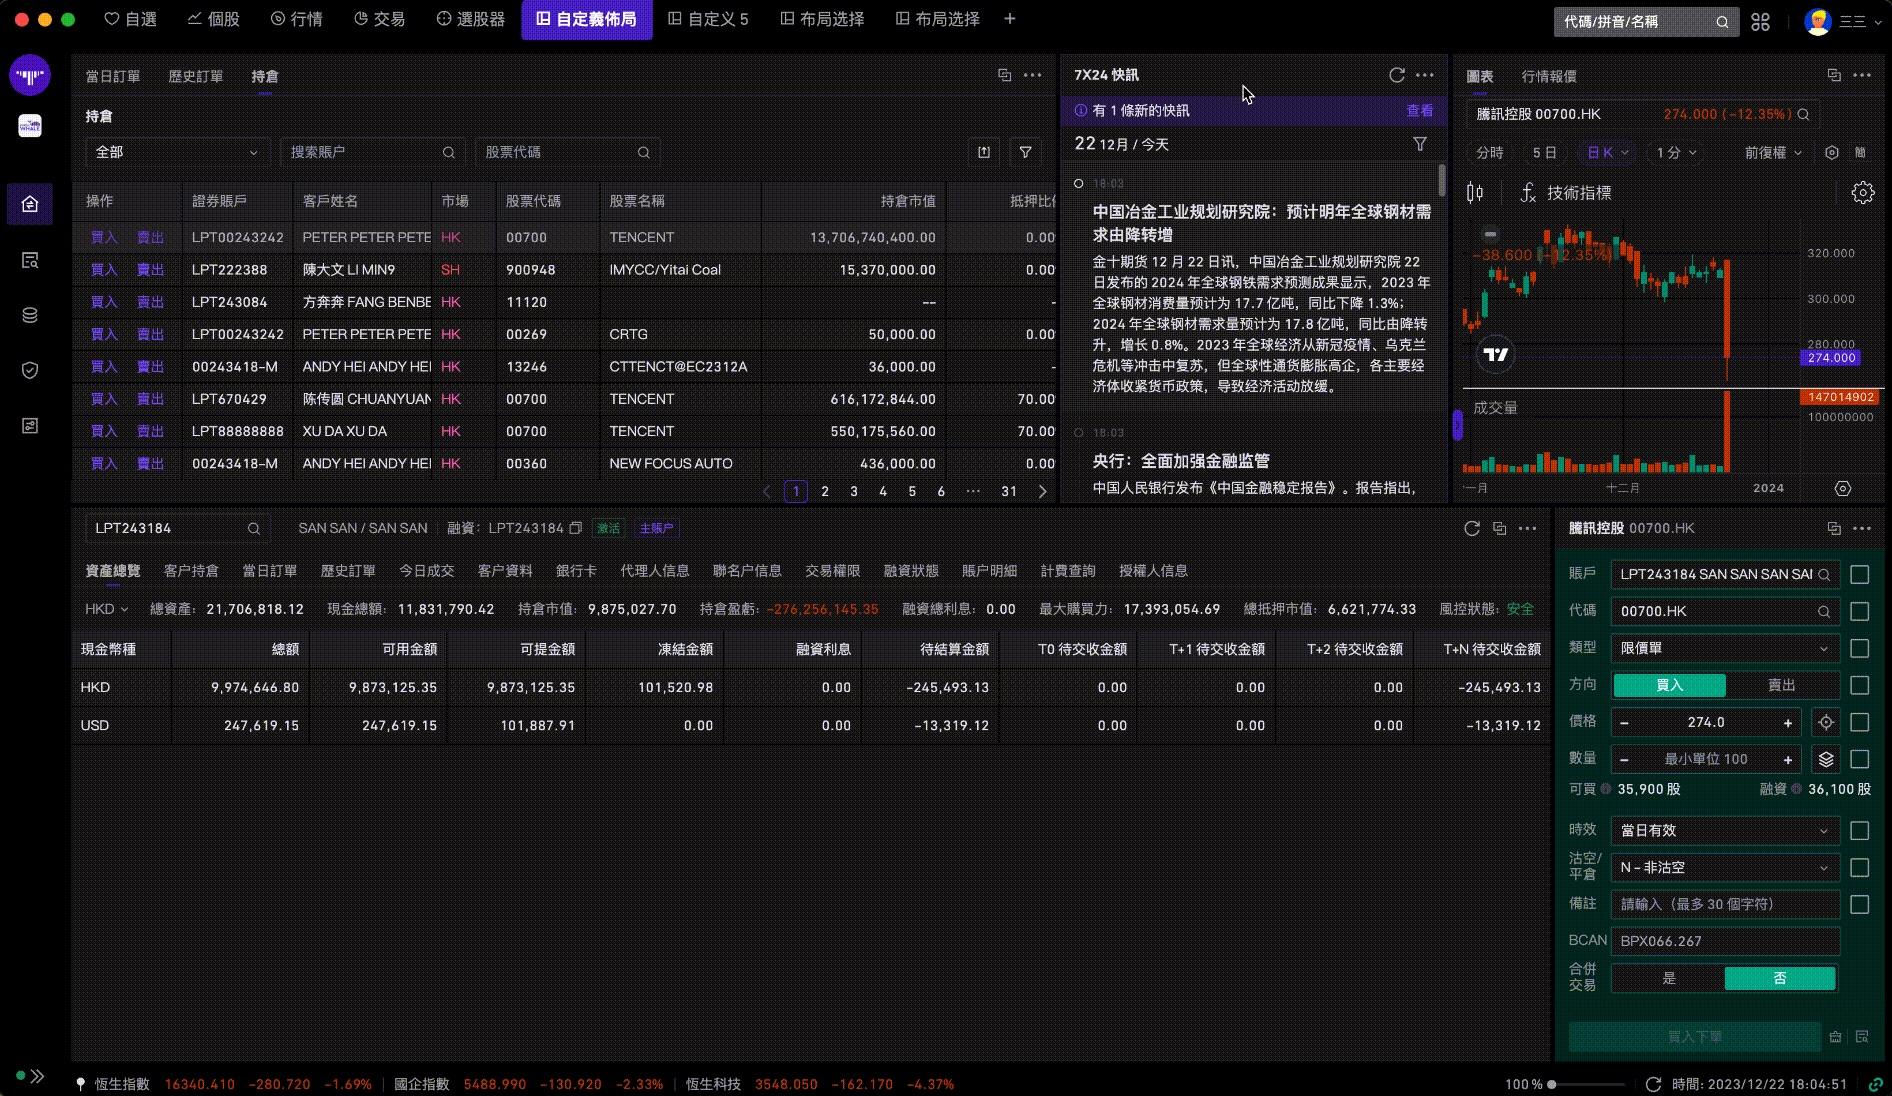Image resolution: width=1892 pixels, height=1096 pixels.
Task: Decrease quantity with minus stepper
Action: (x=1624, y=759)
